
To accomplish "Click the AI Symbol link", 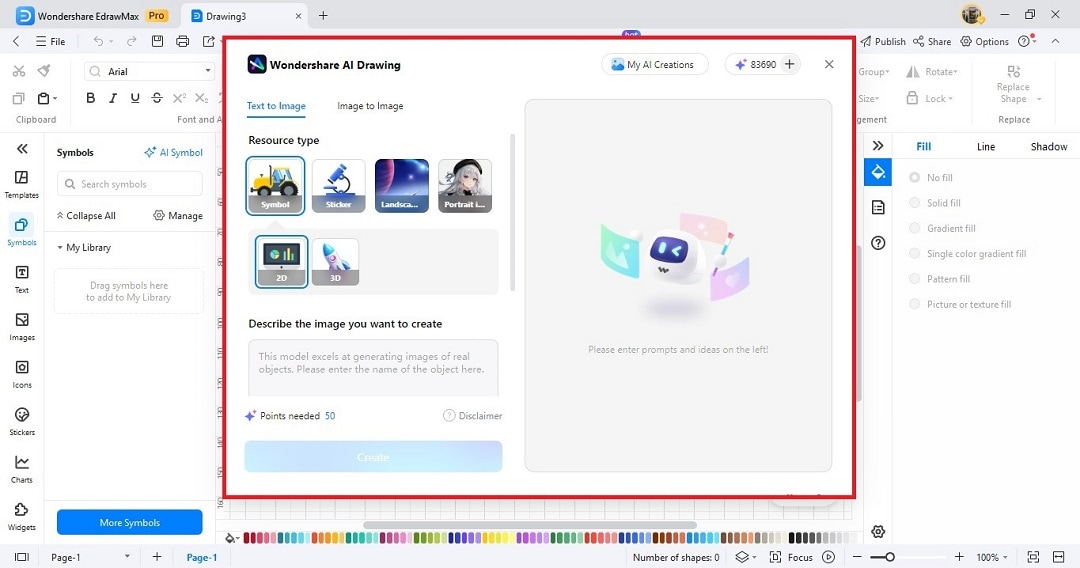I will click(174, 152).
